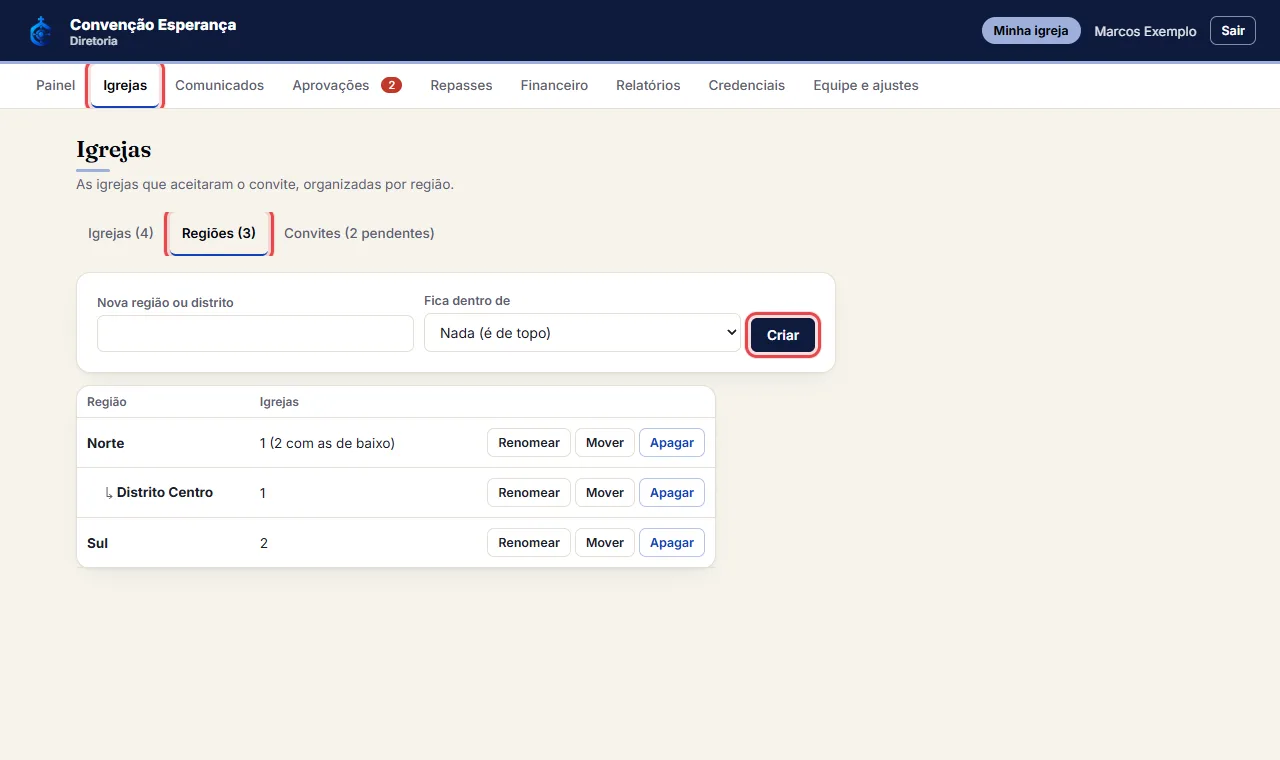1280x760 pixels.
Task: Click the Igrejas column header
Action: 279,402
